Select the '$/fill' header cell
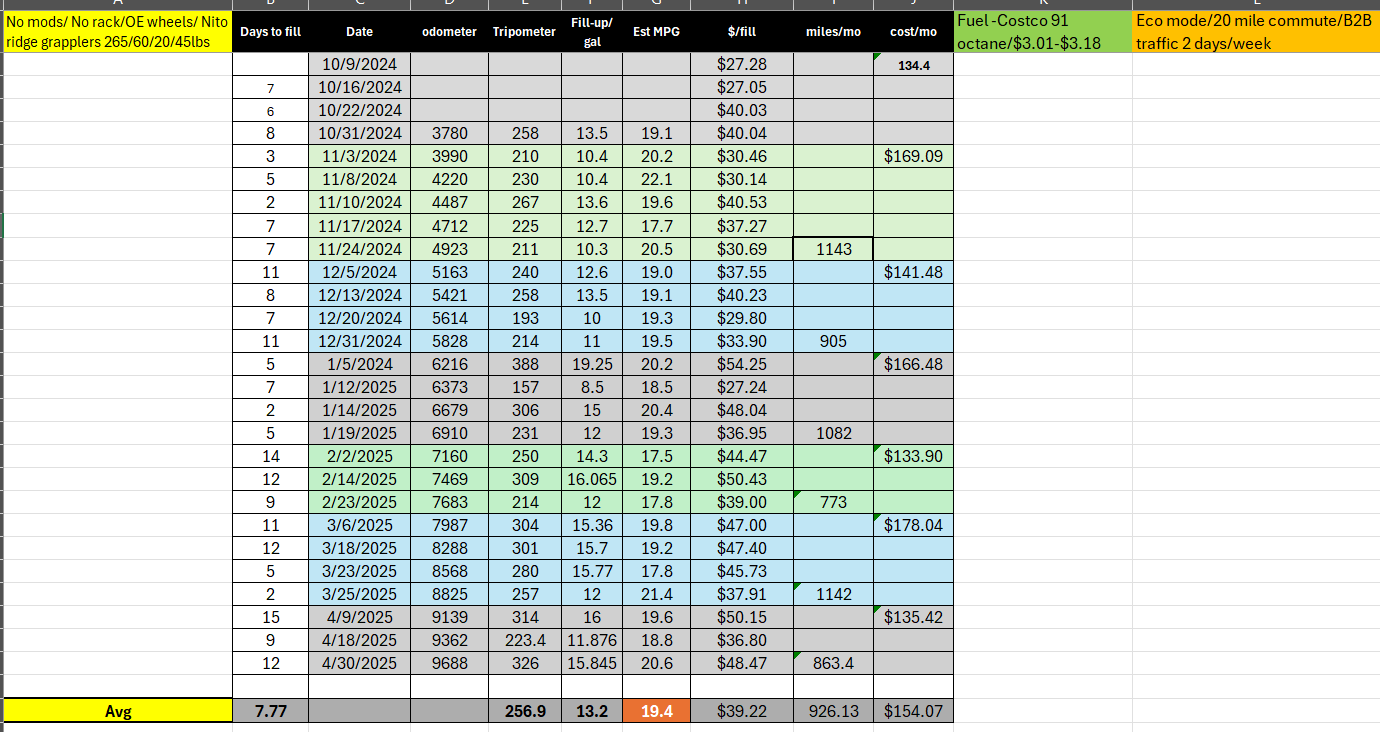Viewport: 1380px width, 732px height. coord(742,32)
